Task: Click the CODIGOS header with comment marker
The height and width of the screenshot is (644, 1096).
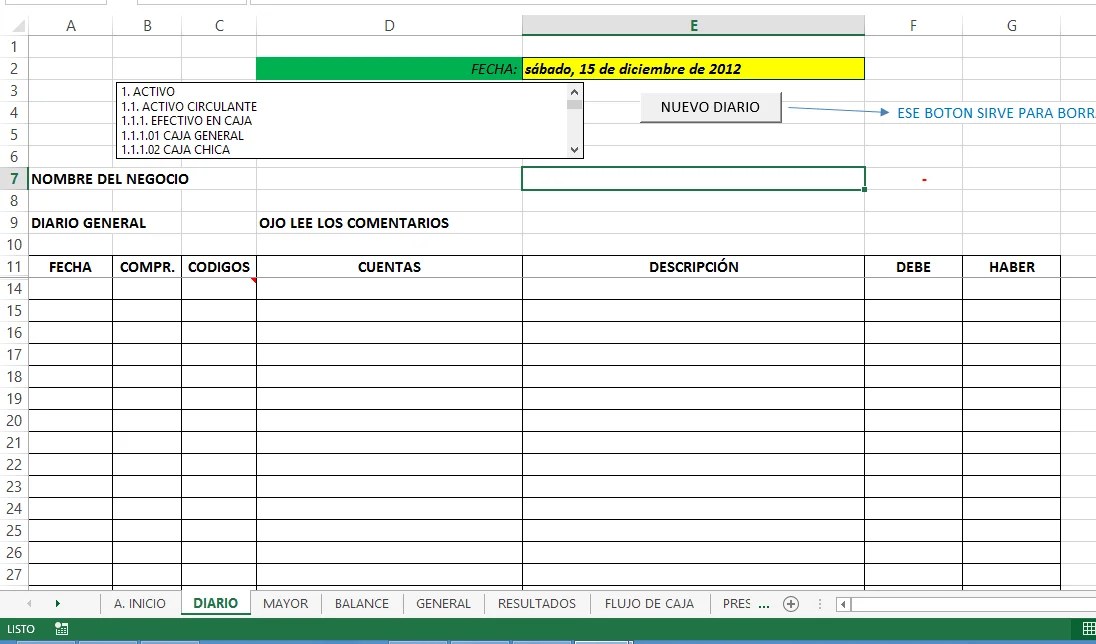Action: click(x=219, y=267)
